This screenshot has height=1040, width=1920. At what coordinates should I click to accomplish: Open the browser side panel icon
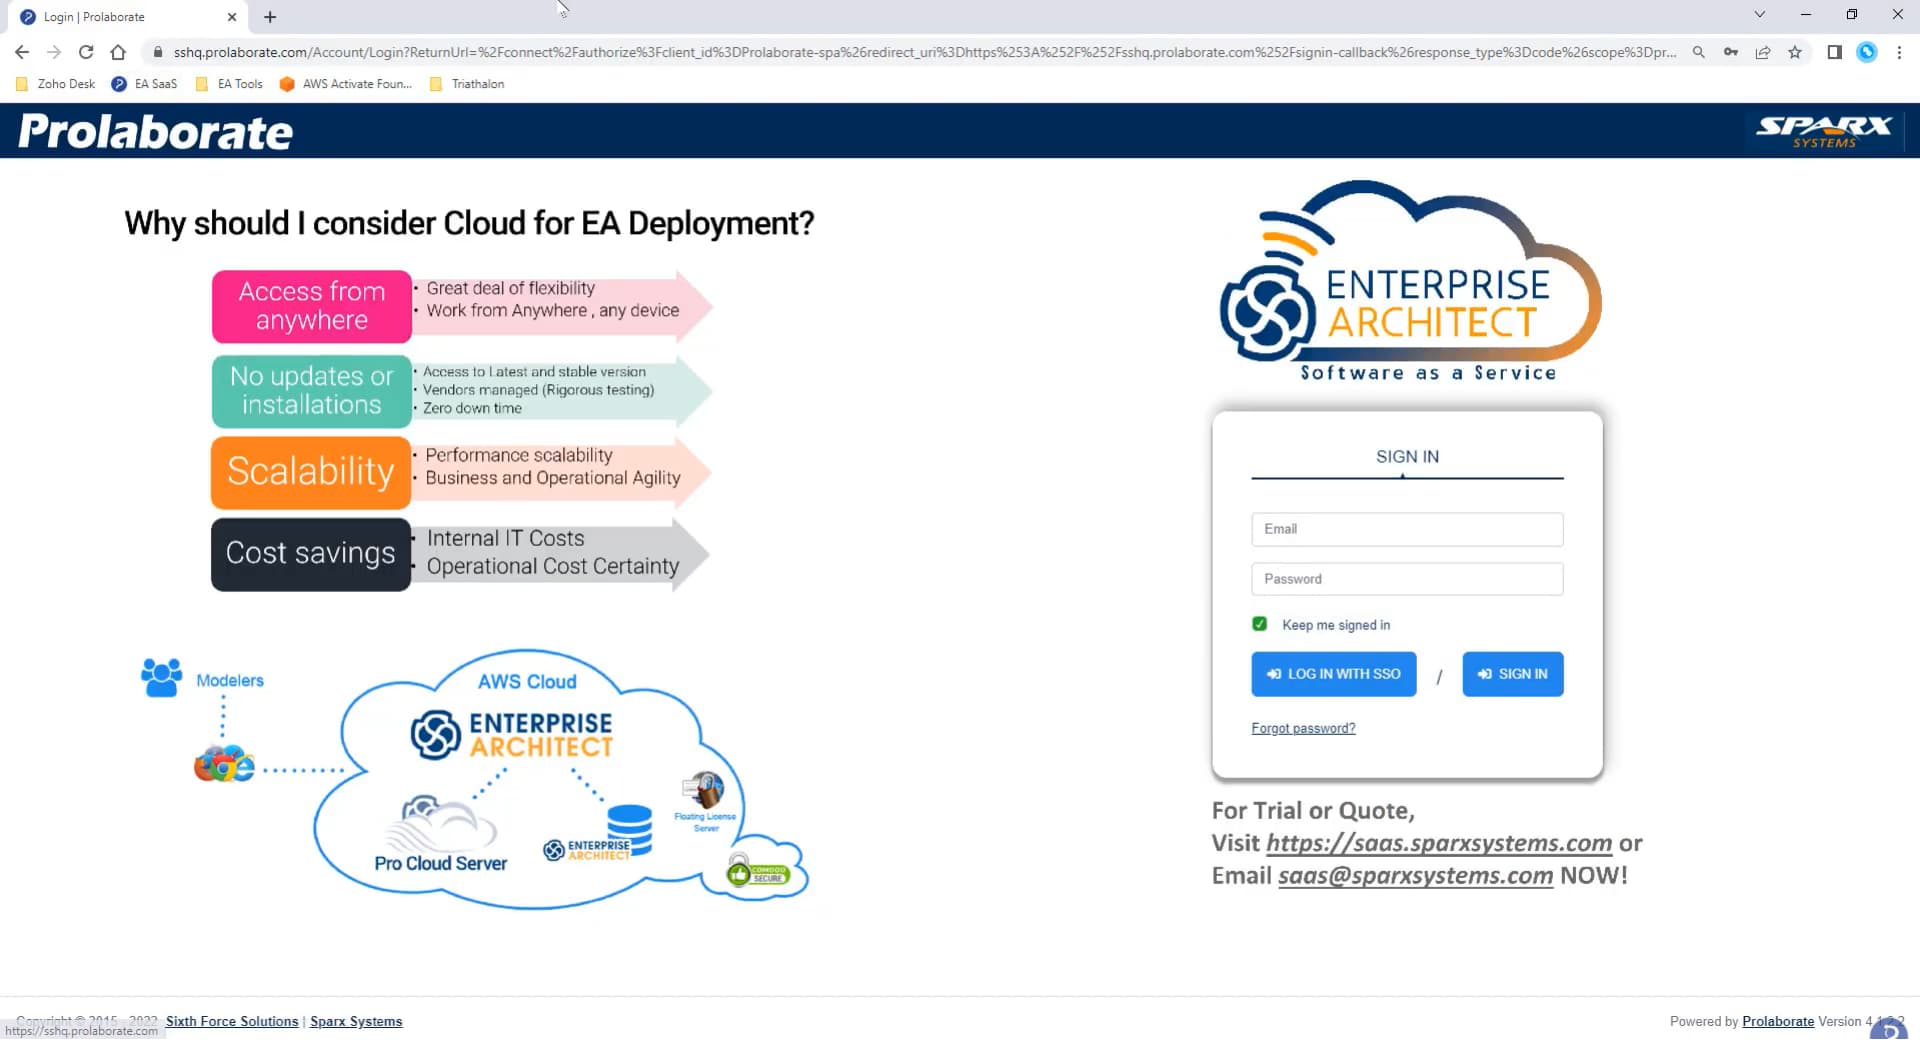[1835, 51]
